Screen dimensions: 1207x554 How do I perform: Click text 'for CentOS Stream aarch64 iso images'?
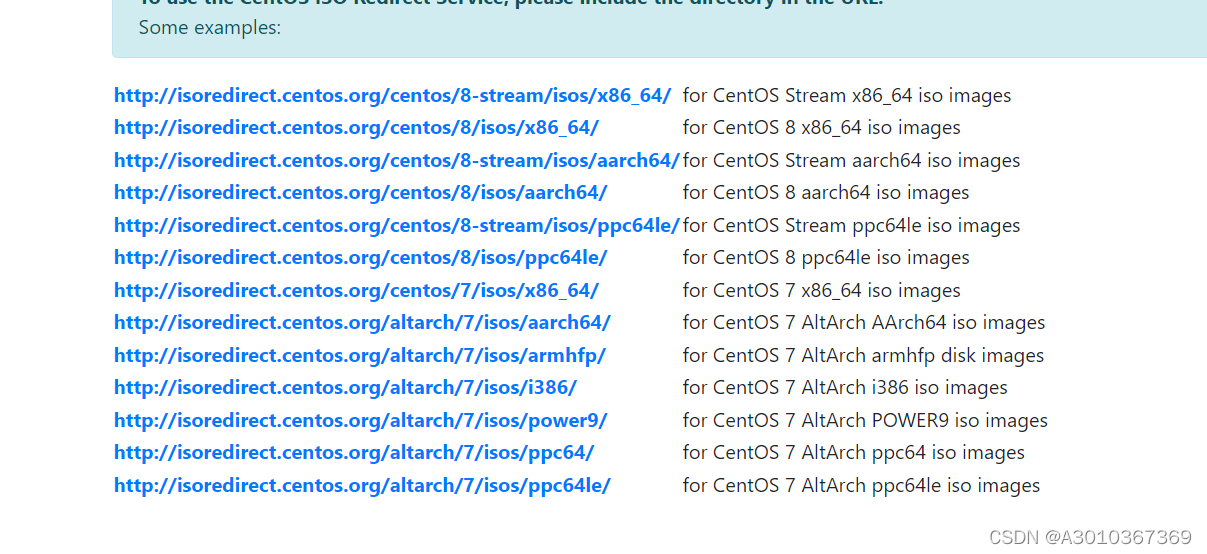852,161
